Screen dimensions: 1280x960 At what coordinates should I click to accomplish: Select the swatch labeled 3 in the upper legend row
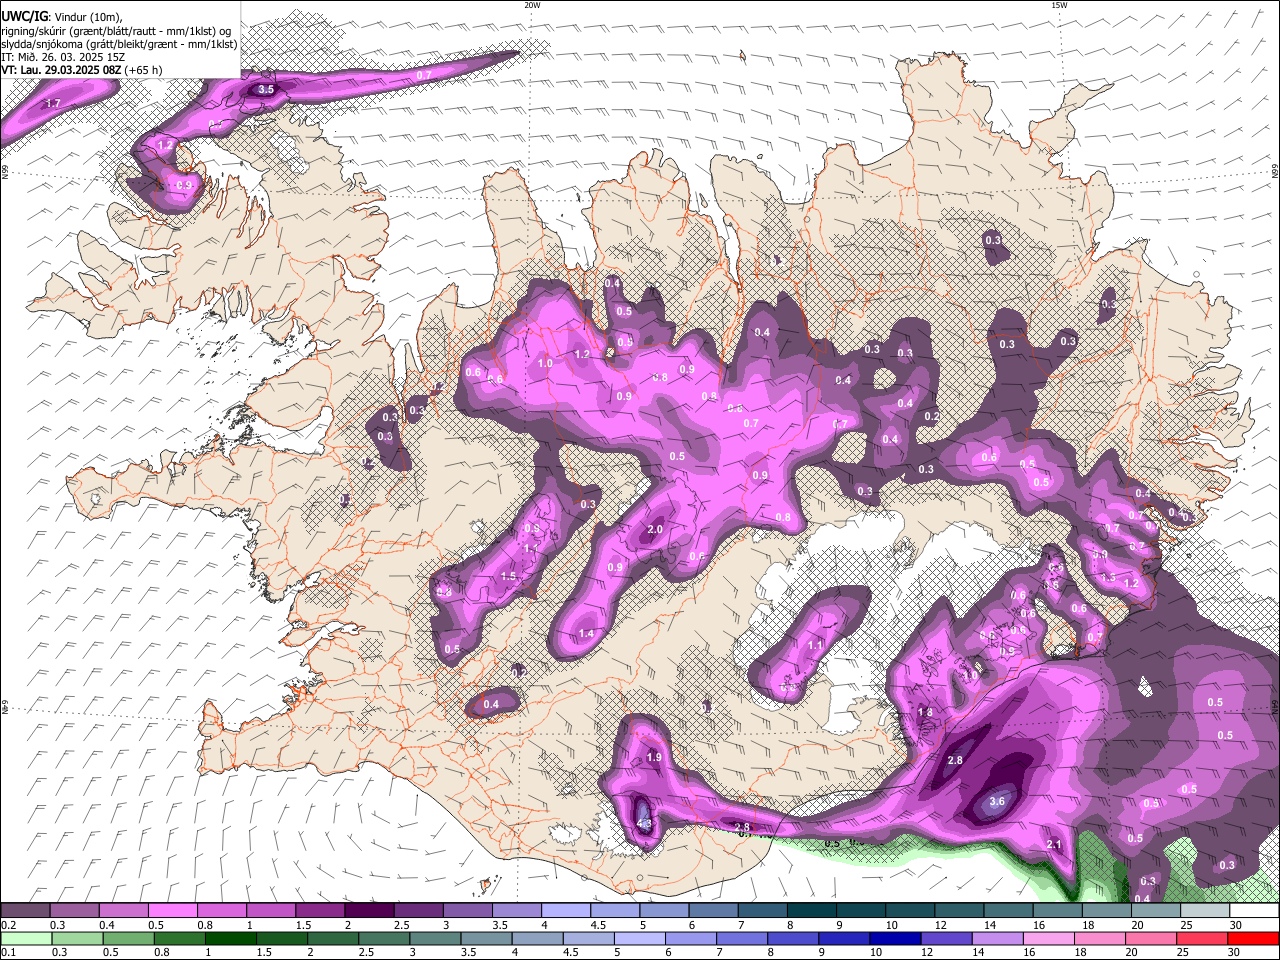coord(466,911)
